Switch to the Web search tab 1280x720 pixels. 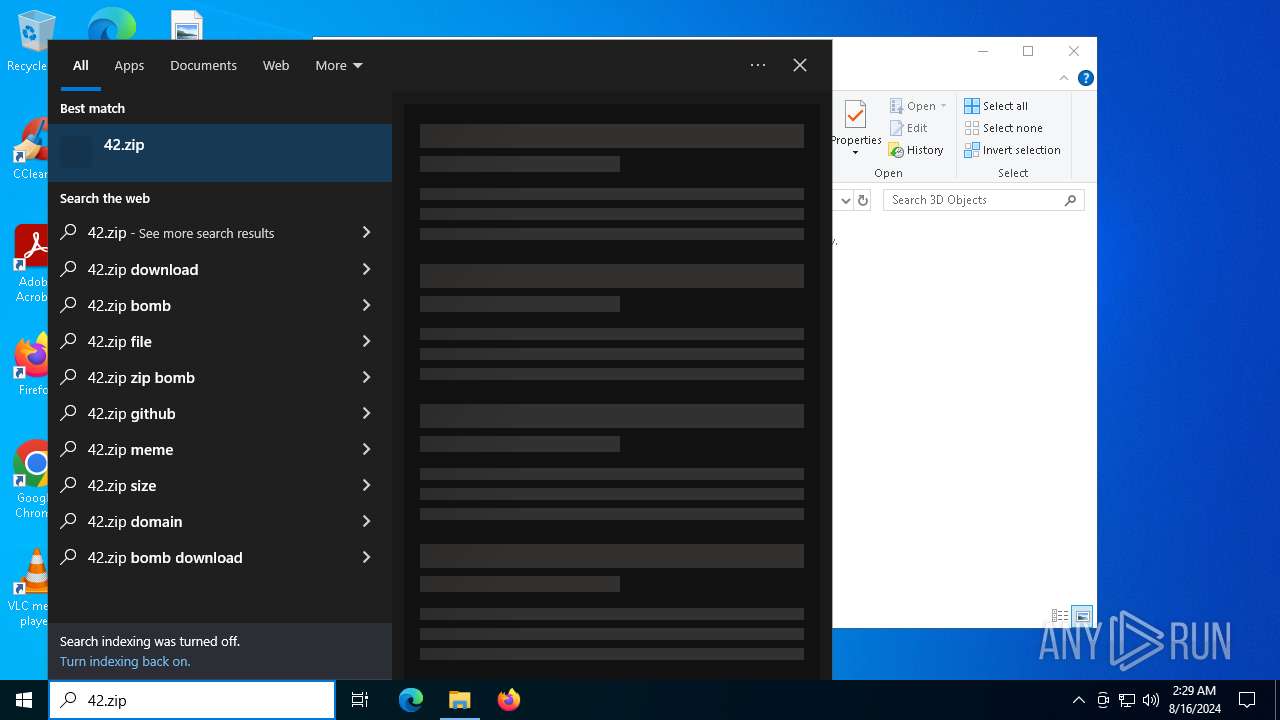[x=276, y=65]
